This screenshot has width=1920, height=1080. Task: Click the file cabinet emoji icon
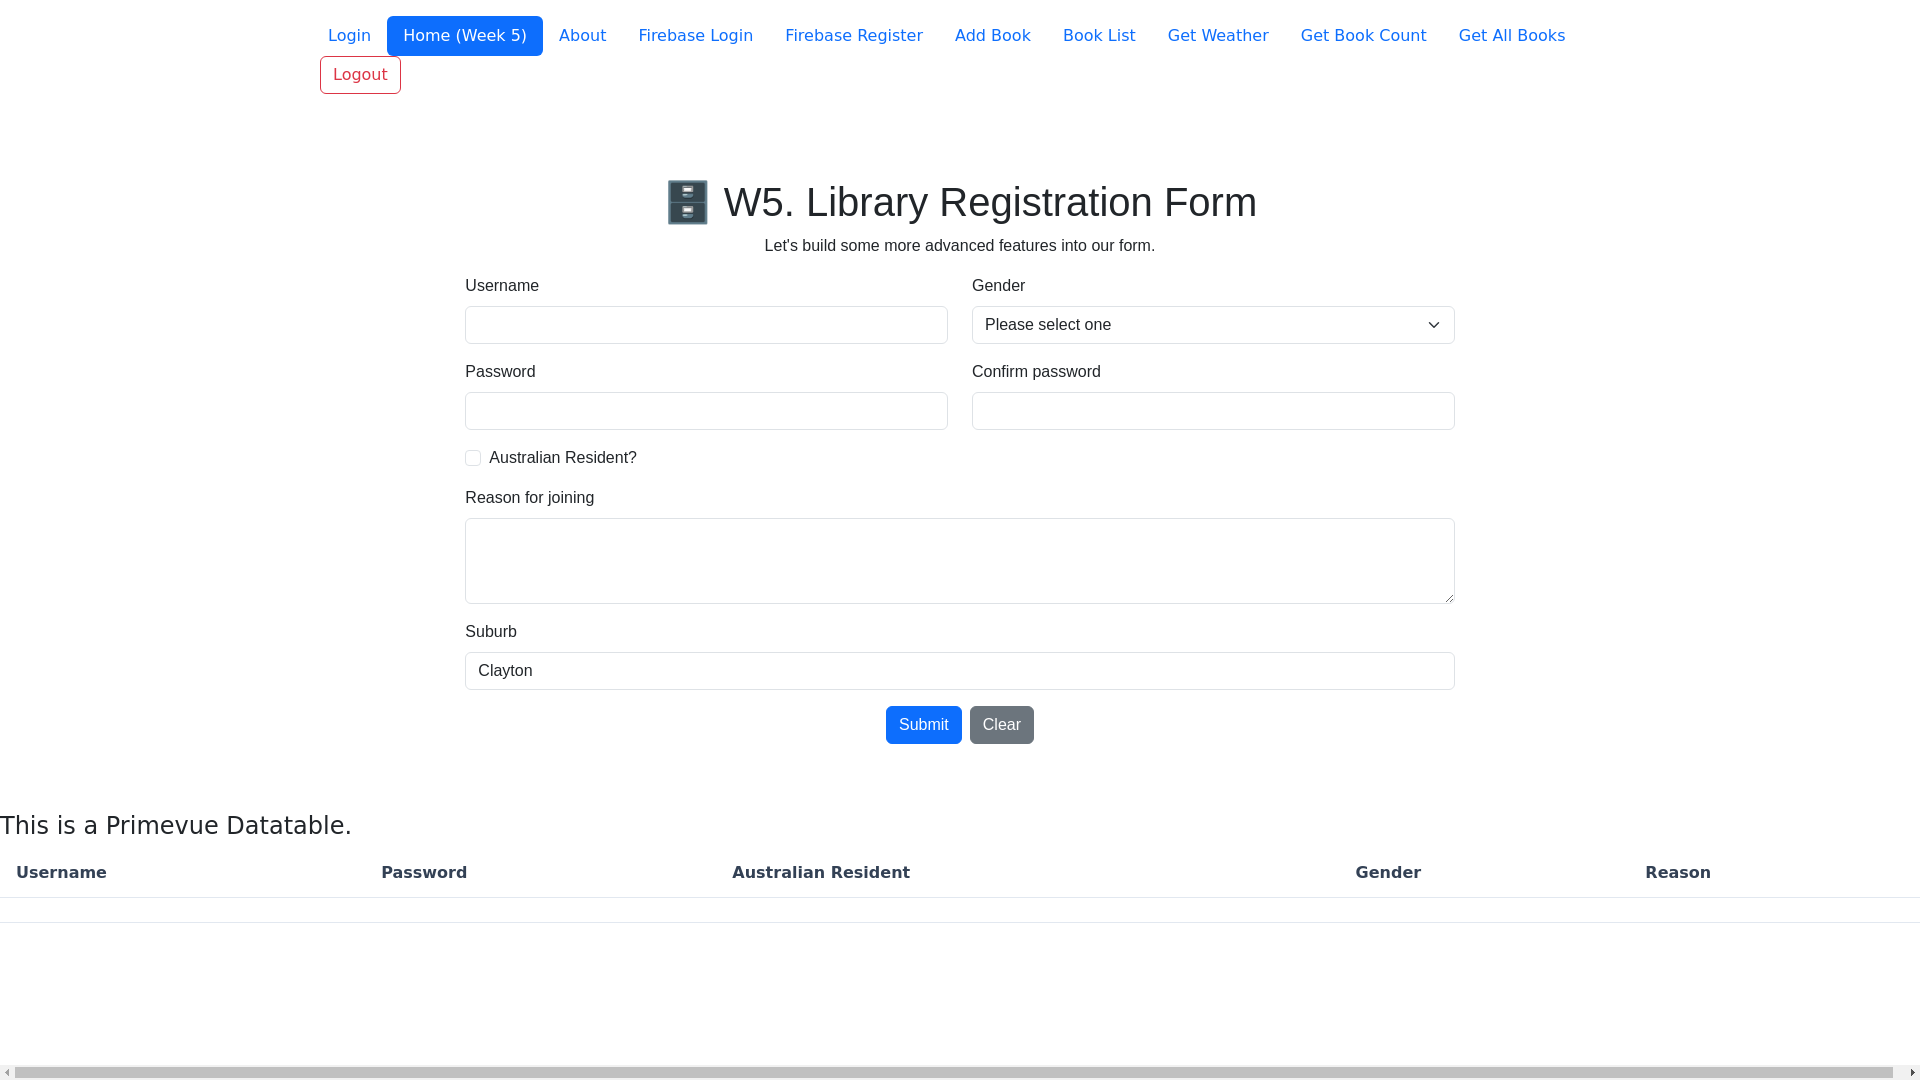[x=688, y=203]
